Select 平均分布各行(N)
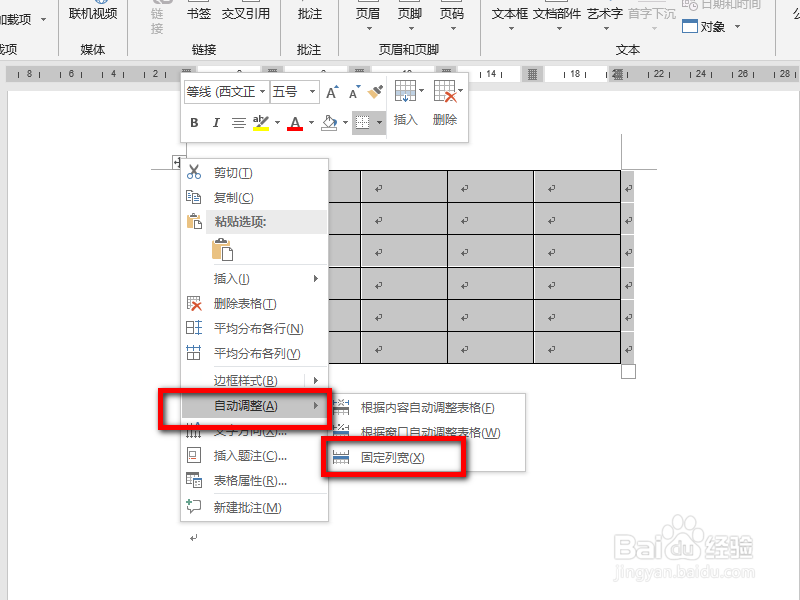The width and height of the screenshot is (800, 600). (x=255, y=328)
